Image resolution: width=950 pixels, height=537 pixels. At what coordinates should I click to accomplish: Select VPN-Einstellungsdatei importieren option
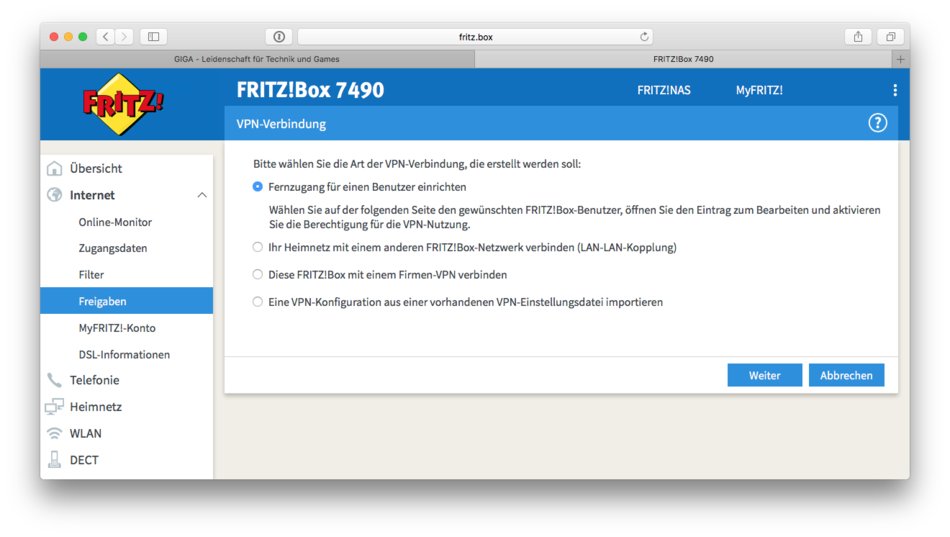[x=258, y=301]
